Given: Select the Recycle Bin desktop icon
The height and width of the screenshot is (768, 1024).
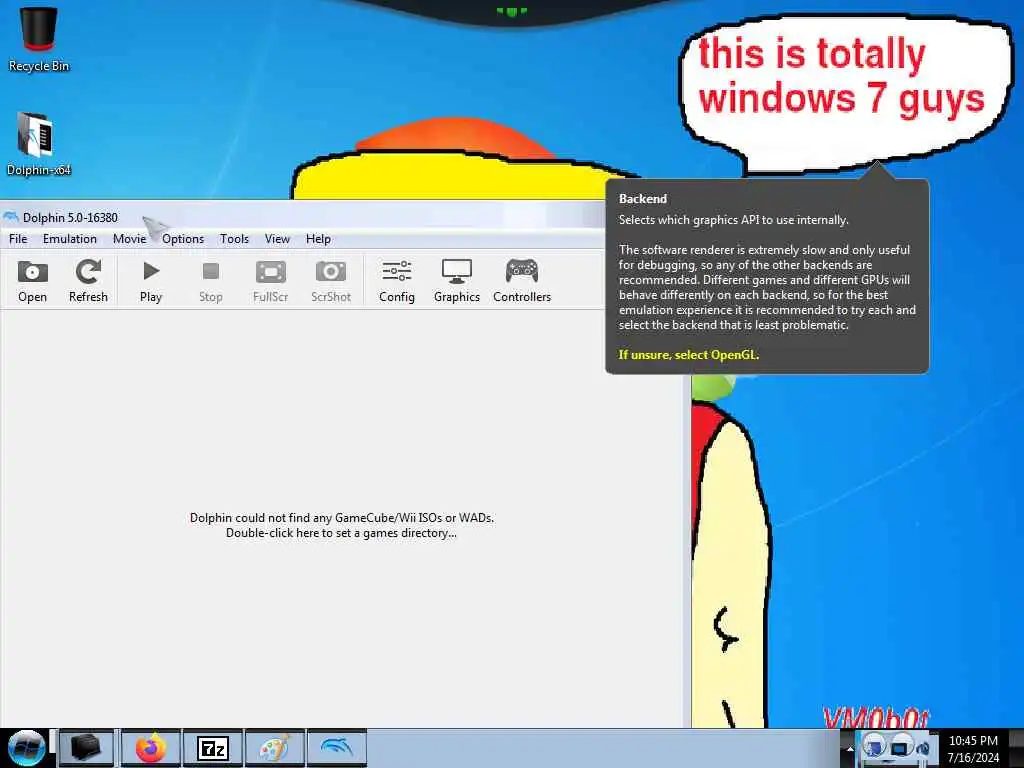Looking at the screenshot, I should tap(38, 39).
